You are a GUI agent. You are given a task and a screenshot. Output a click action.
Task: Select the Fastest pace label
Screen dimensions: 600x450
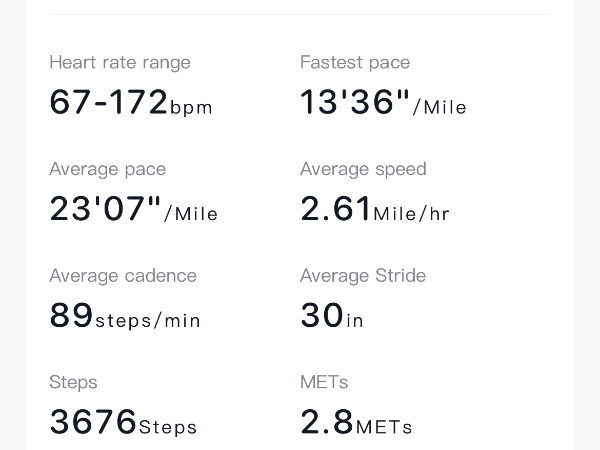point(355,62)
